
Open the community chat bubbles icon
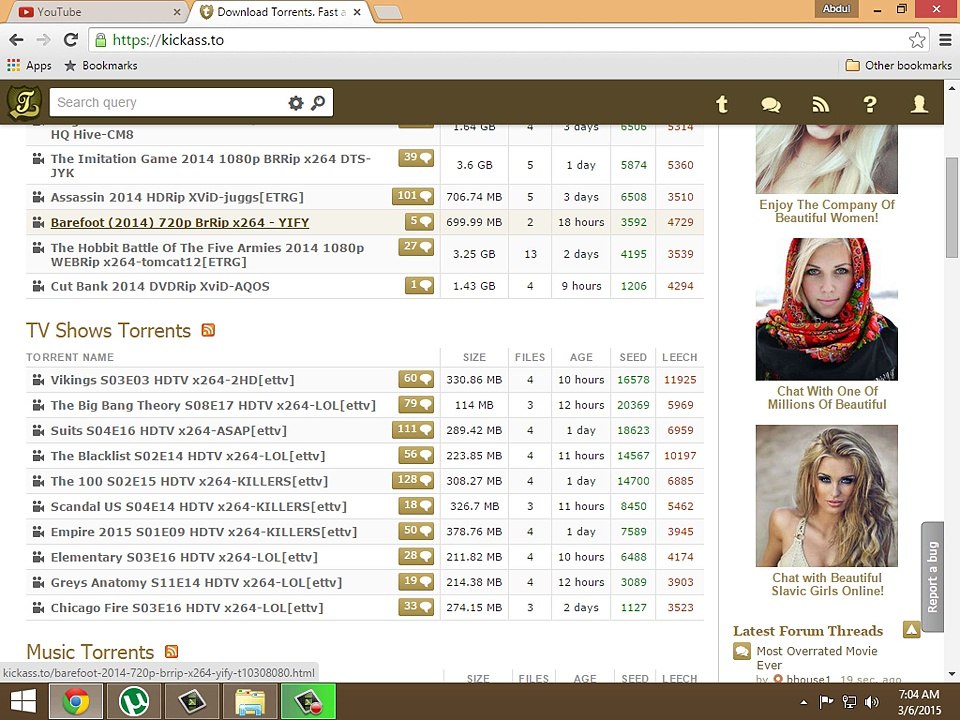(x=771, y=105)
